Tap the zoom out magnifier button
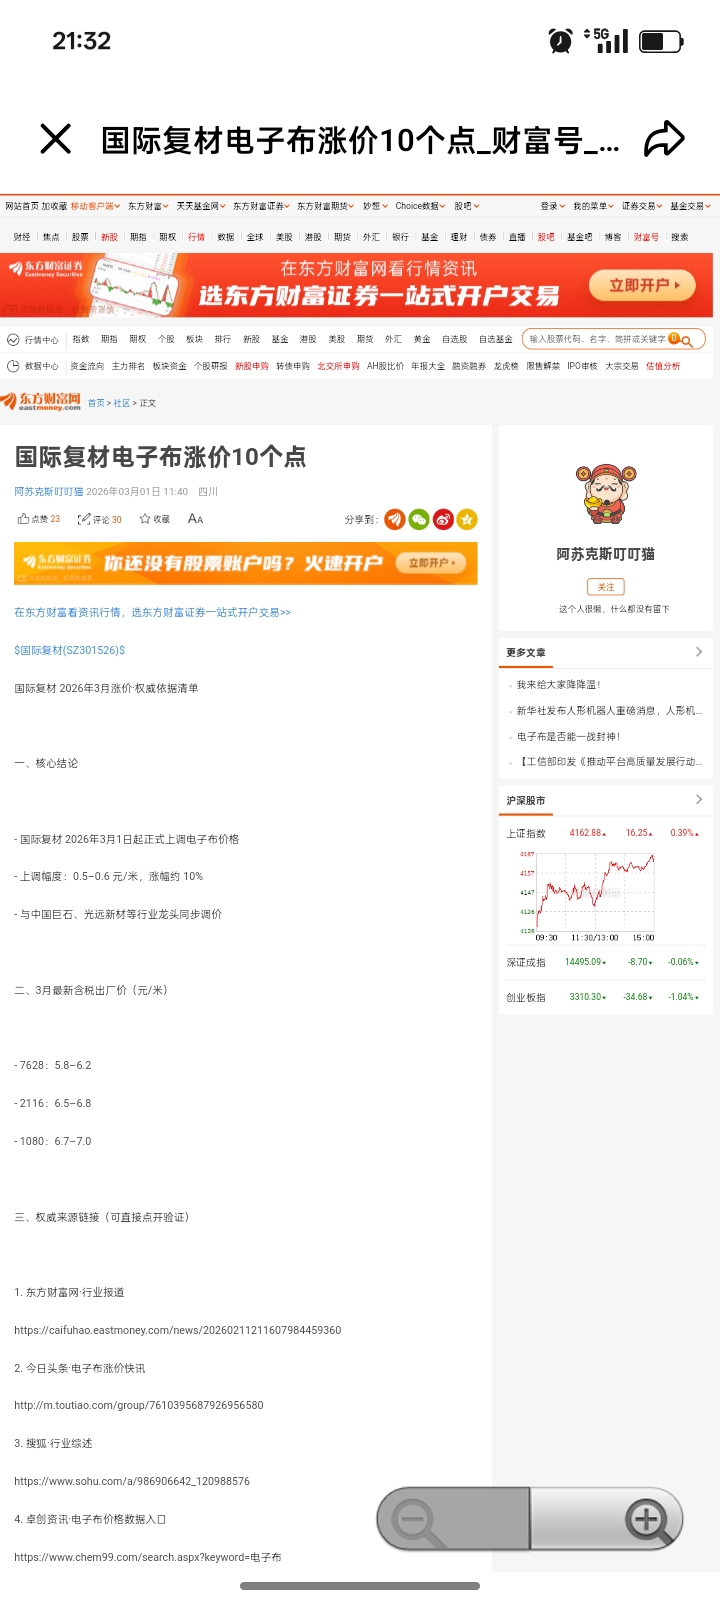This screenshot has height=1604, width=720. pos(453,1520)
